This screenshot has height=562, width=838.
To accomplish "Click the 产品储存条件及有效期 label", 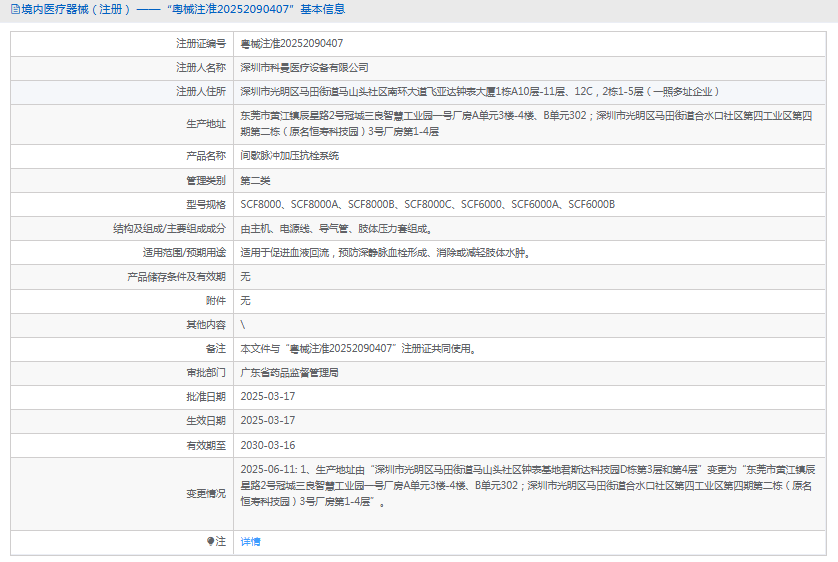I will pyautogui.click(x=176, y=277).
